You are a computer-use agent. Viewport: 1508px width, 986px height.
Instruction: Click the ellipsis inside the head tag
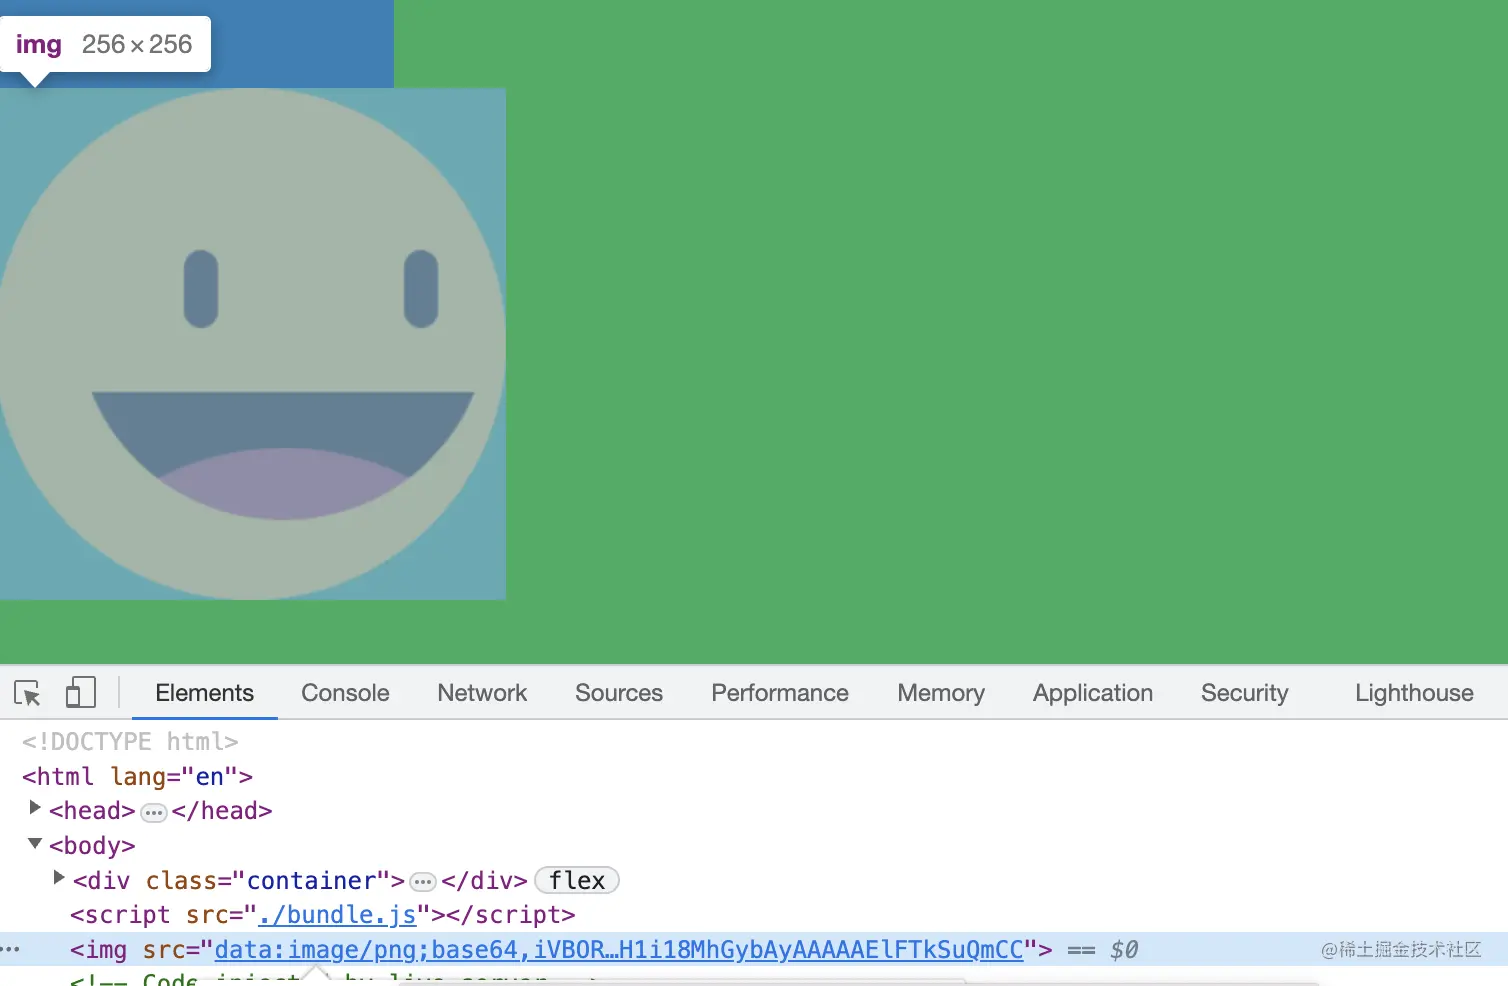(x=153, y=813)
